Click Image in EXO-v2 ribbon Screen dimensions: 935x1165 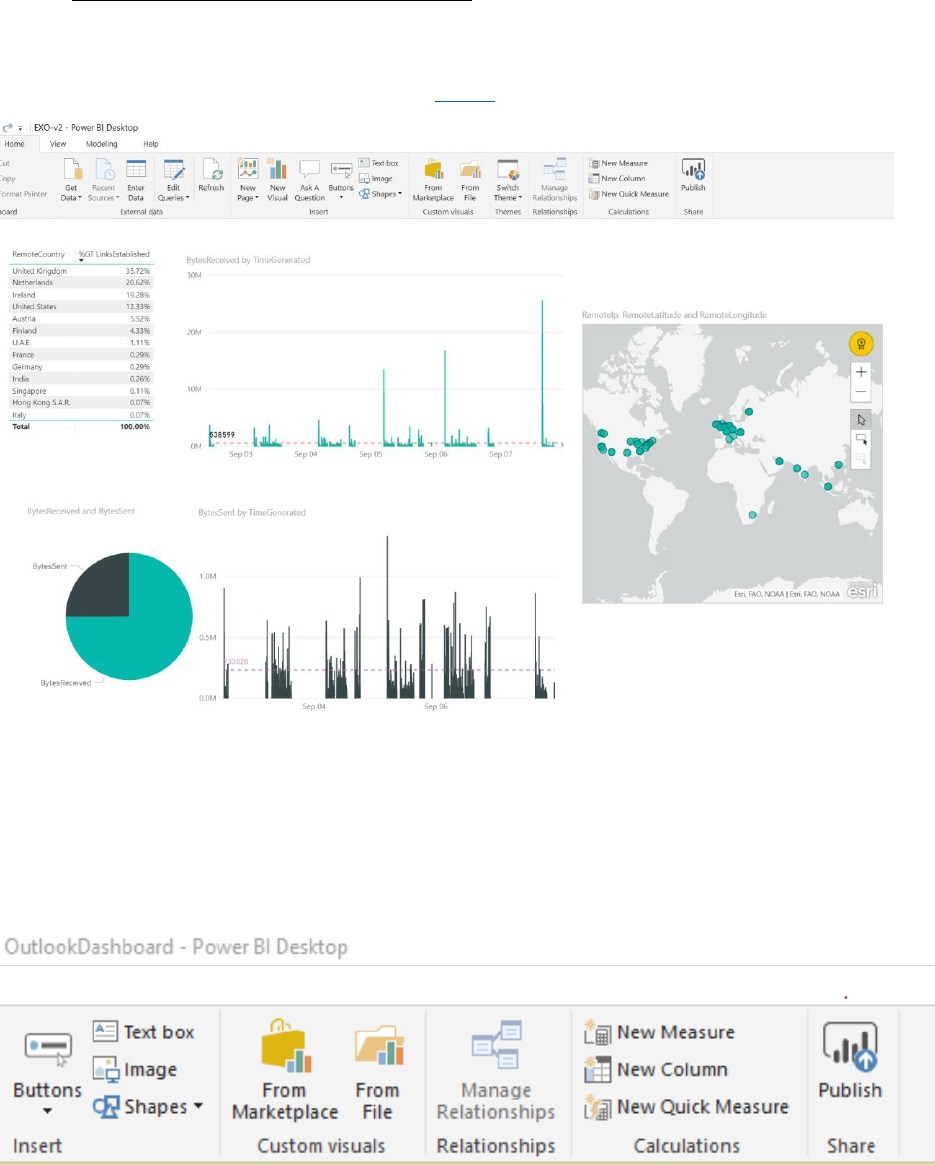click(375, 178)
